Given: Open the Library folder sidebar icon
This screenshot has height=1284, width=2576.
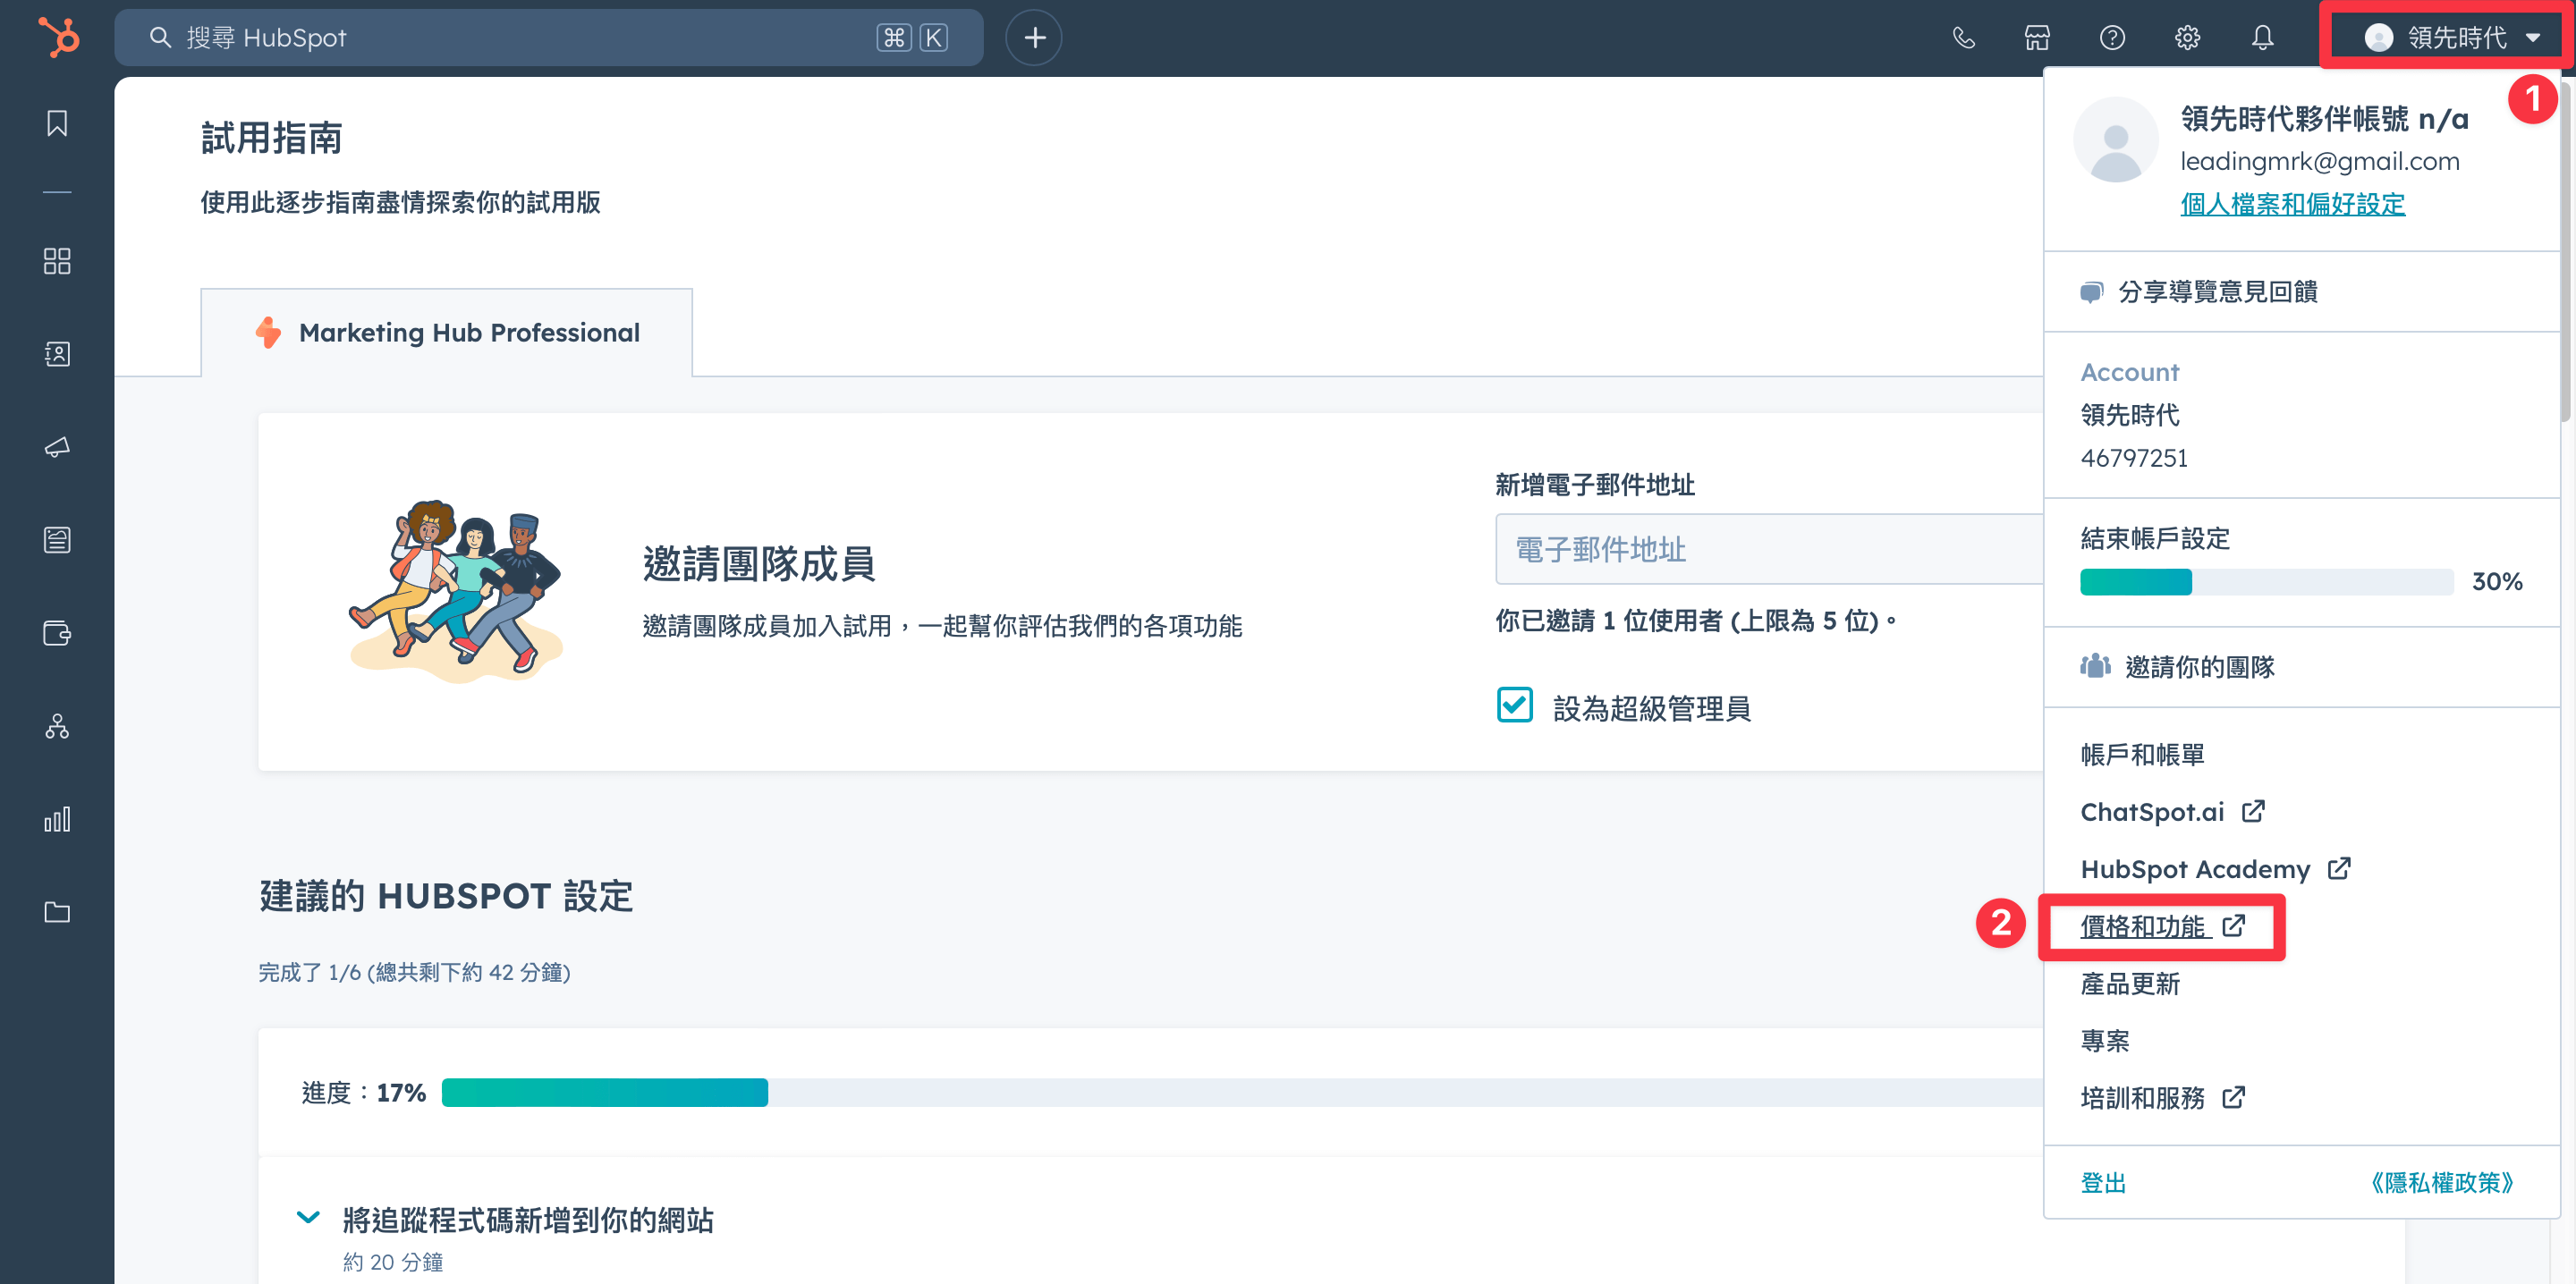Looking at the screenshot, I should (x=57, y=912).
